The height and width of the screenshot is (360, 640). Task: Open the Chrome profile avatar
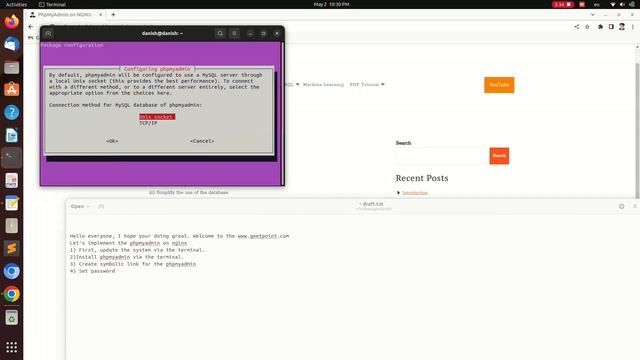click(x=622, y=27)
